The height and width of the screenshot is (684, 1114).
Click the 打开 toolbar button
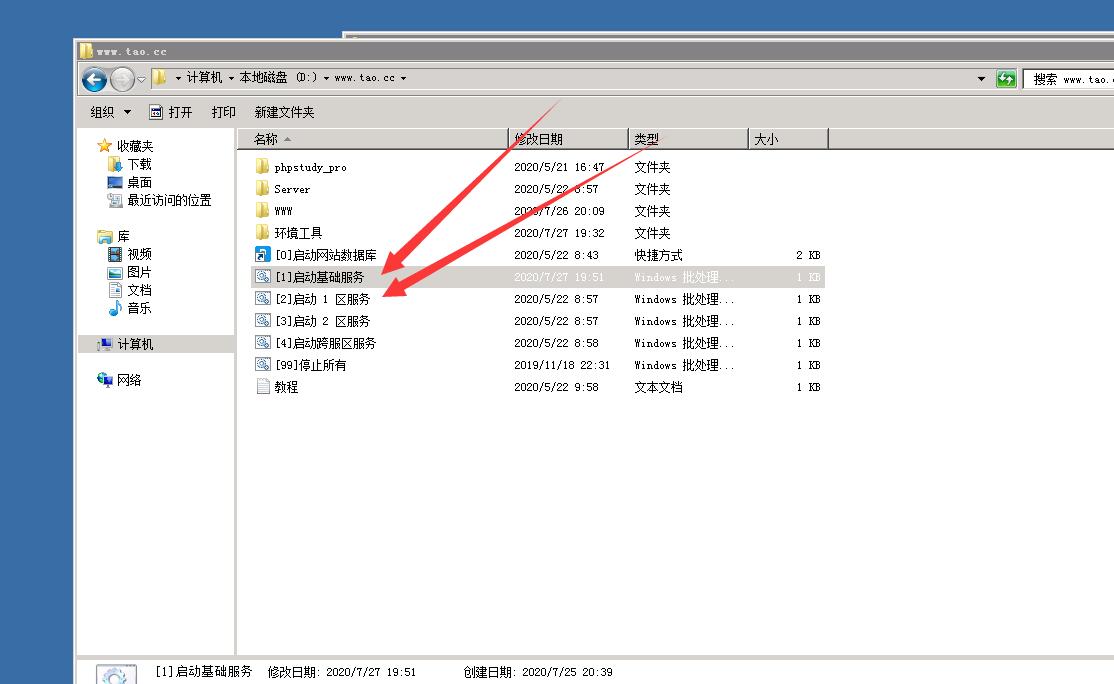click(x=171, y=112)
